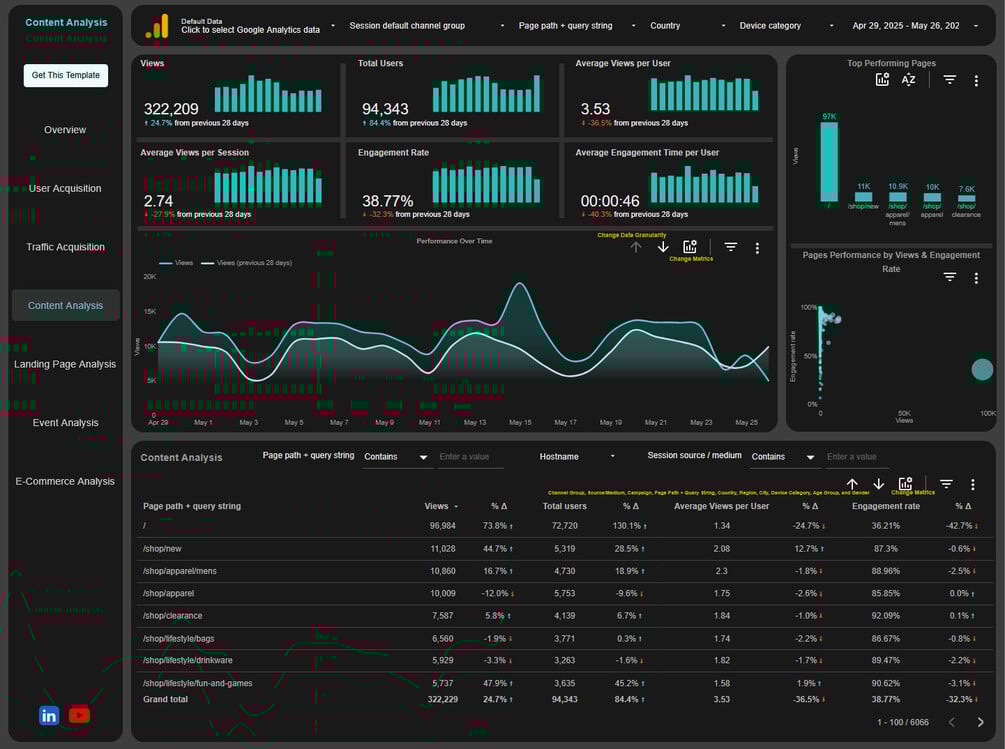Open Contains dropdown for Page path filter
Viewport: 1005px width, 749px height.
pyautogui.click(x=396, y=457)
